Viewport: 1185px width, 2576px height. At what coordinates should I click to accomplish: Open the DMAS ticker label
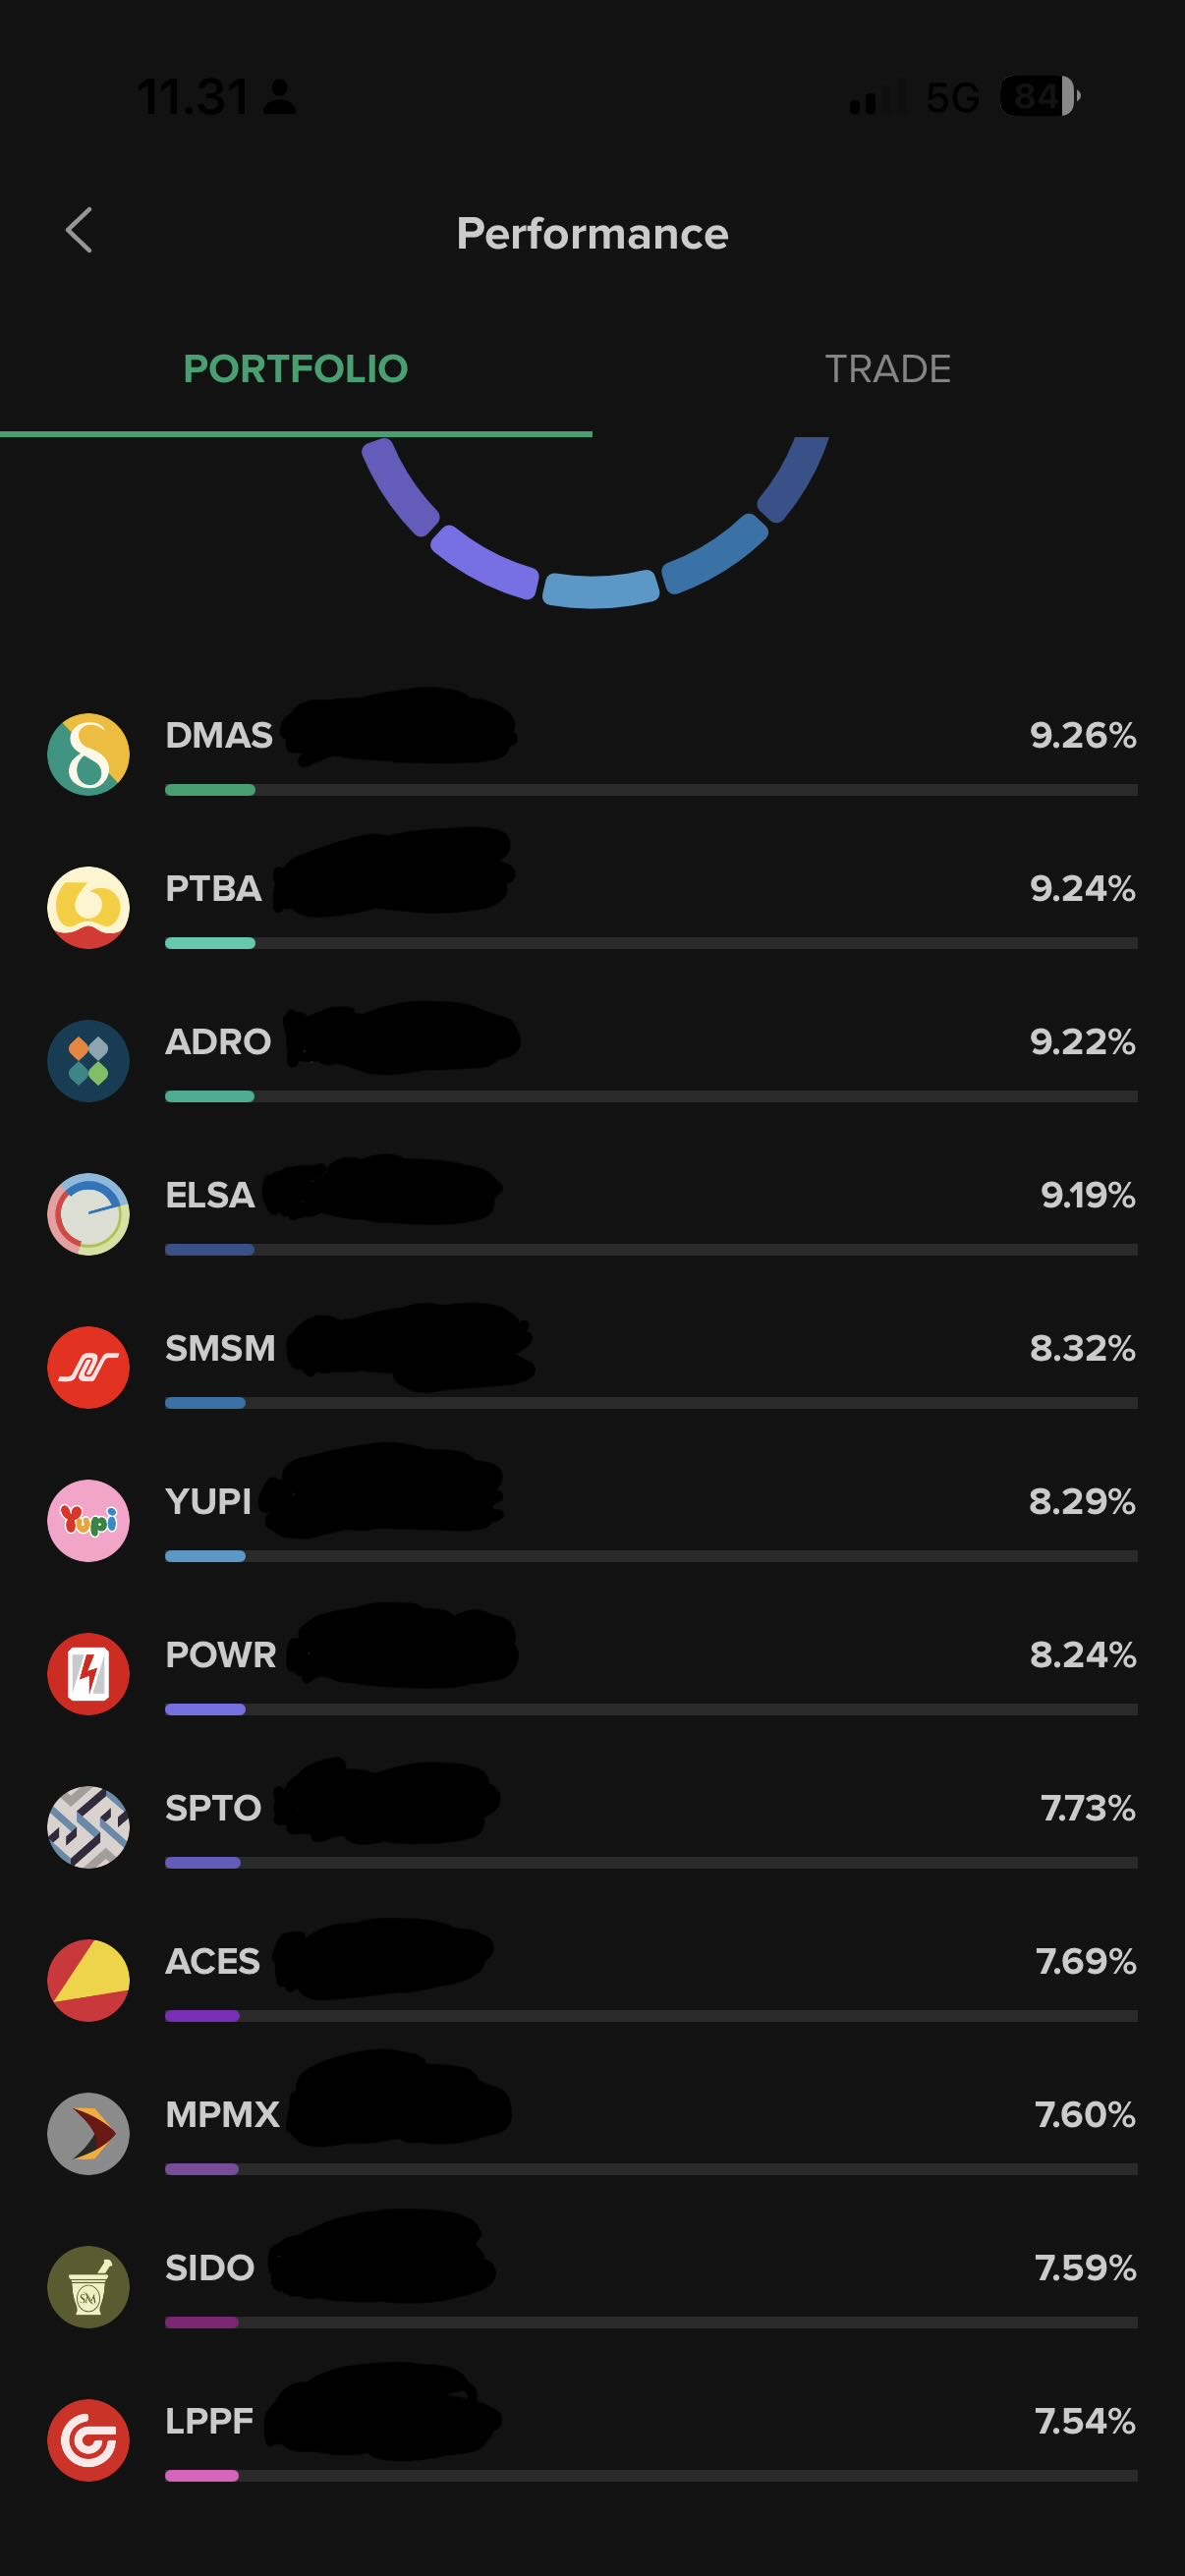[x=219, y=735]
